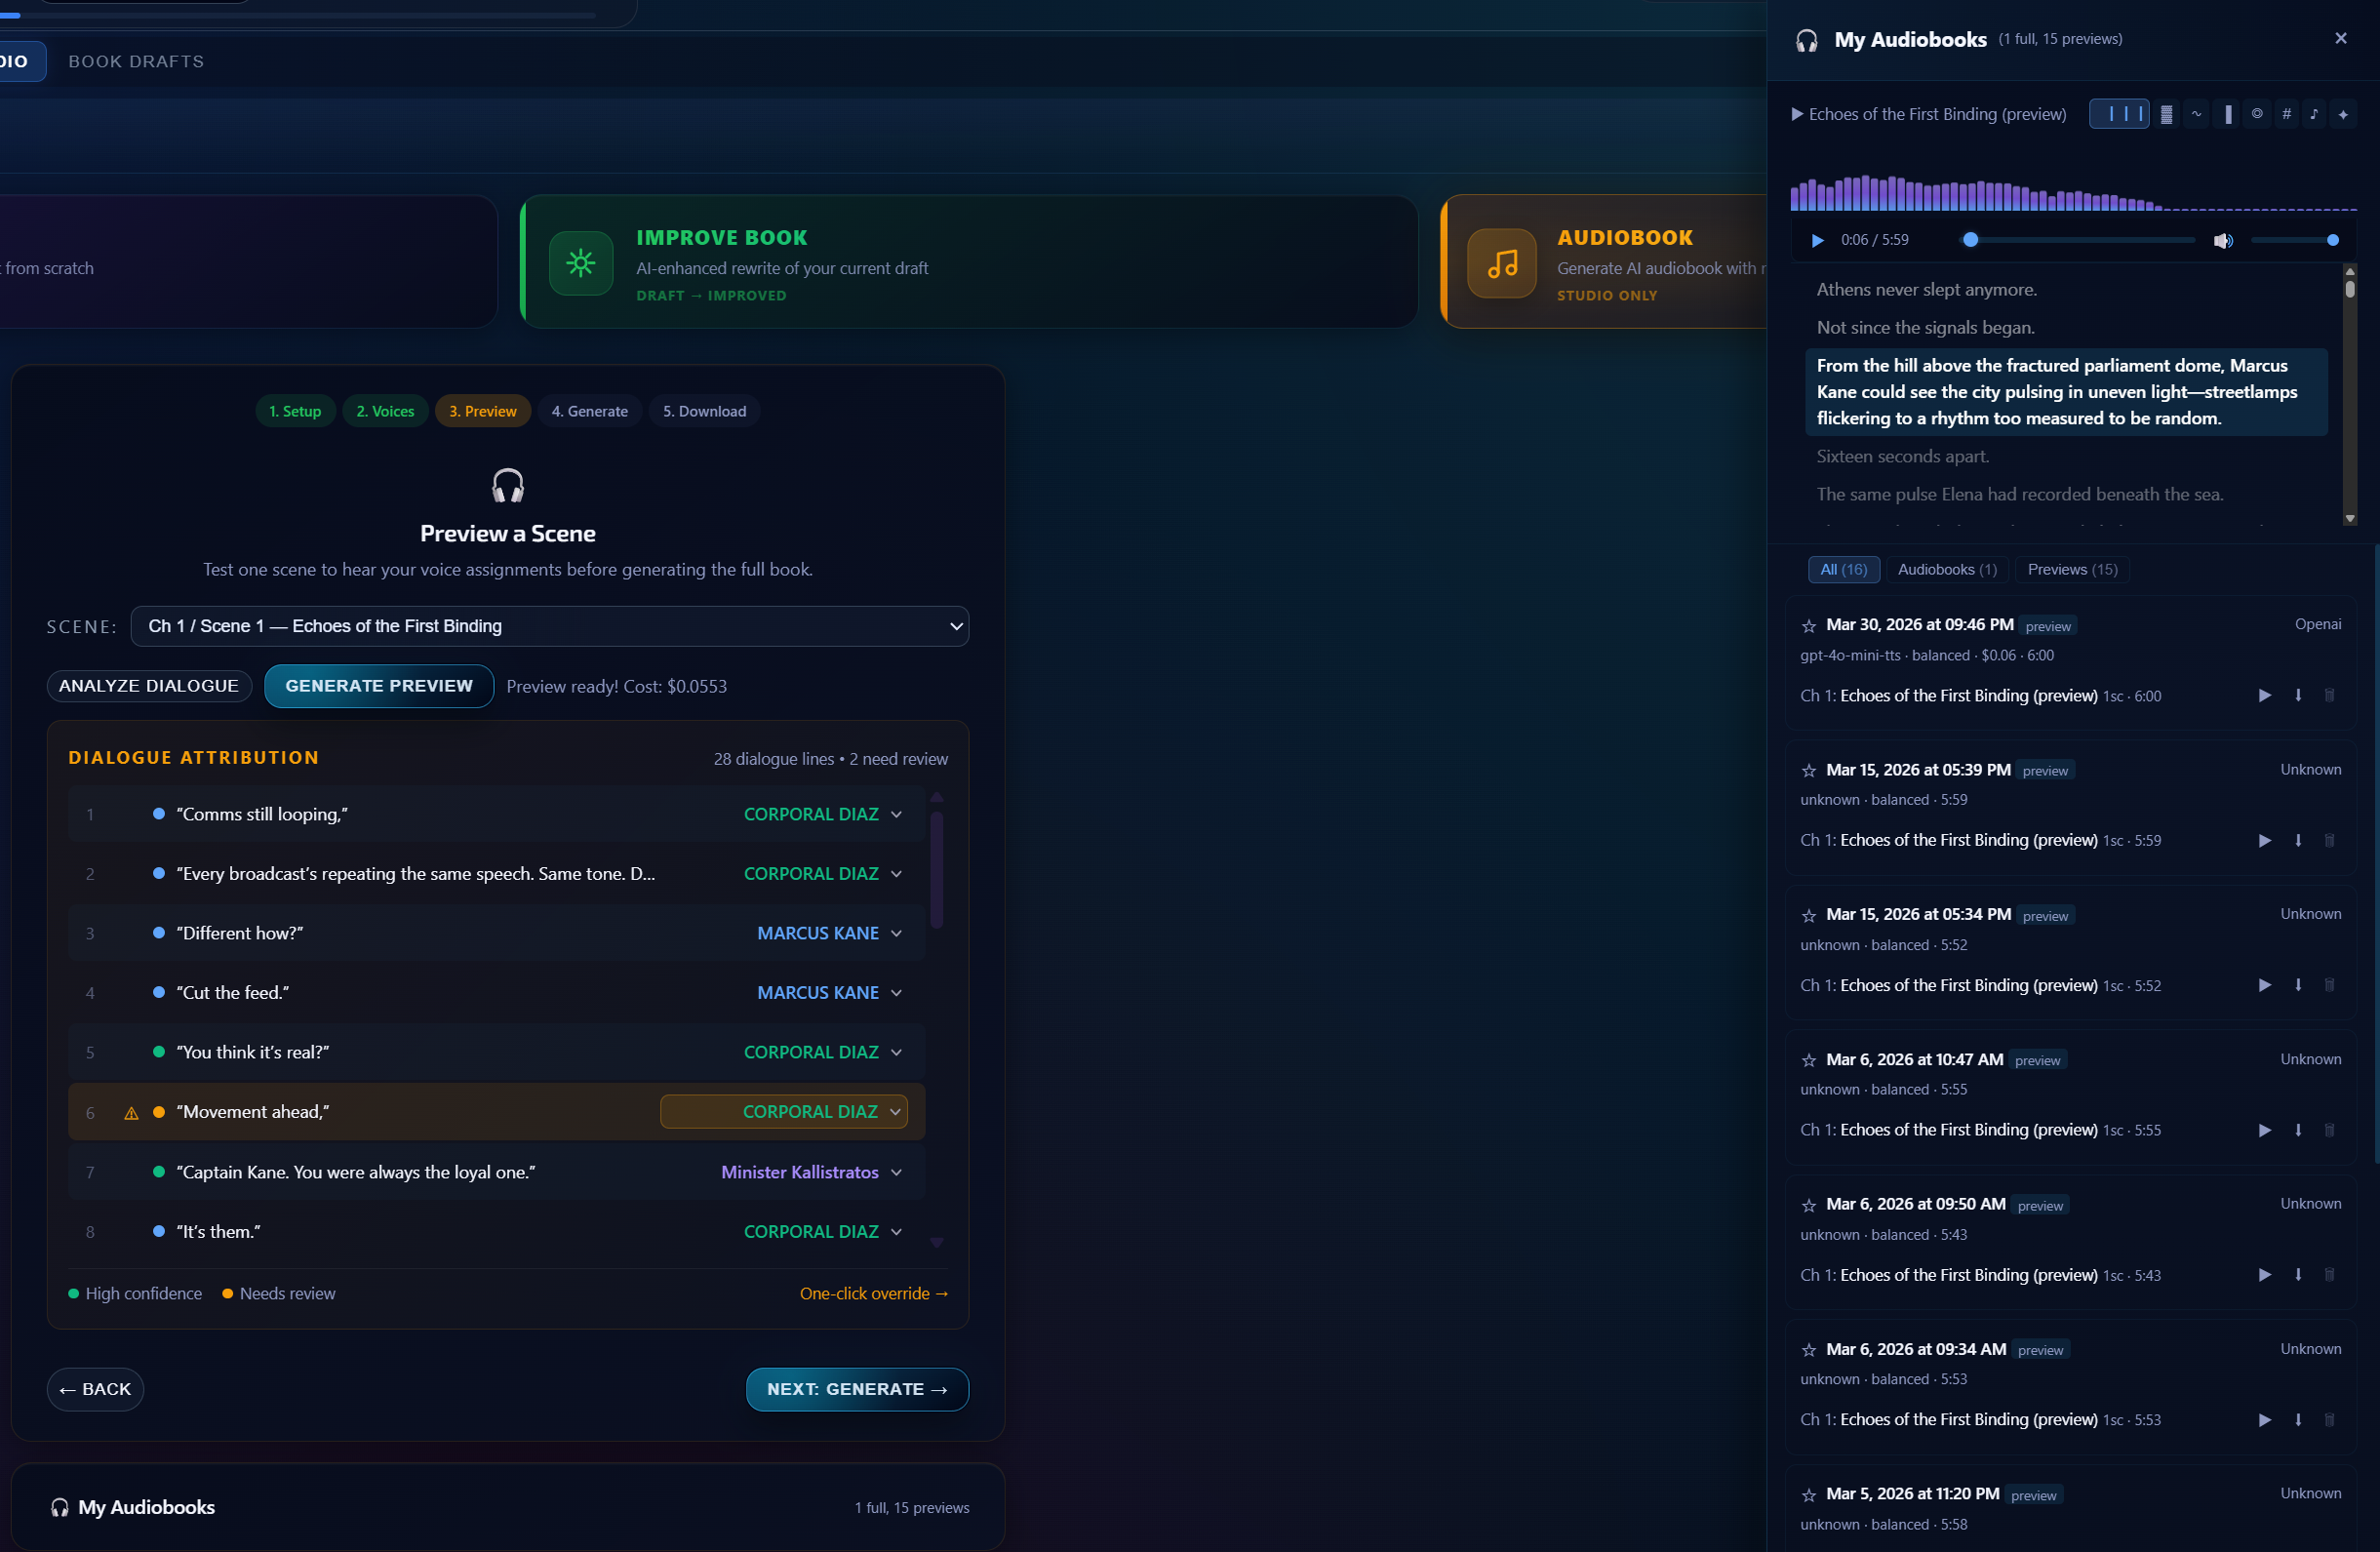Open speaker dropdown for "Movement ahead," line
Viewport: 2380px width, 1552px height.
[784, 1112]
